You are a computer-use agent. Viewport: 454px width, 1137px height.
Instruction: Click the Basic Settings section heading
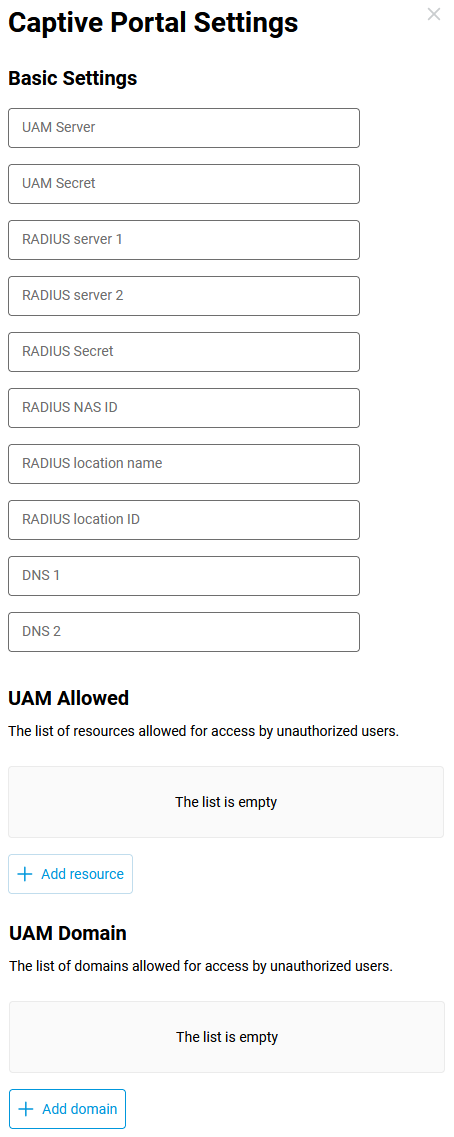[x=73, y=78]
